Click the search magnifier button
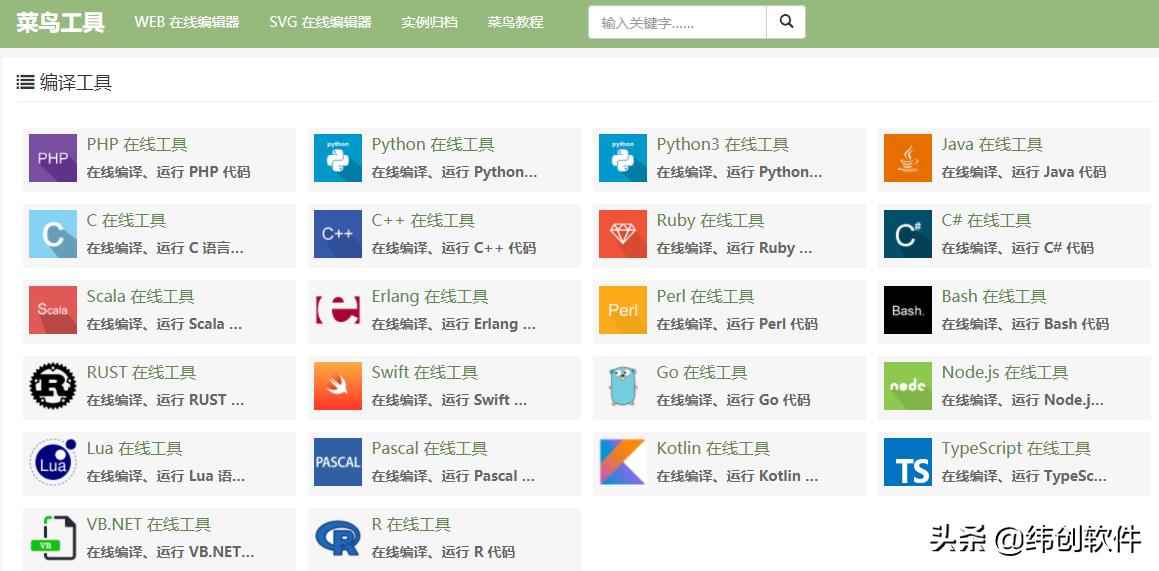Image resolution: width=1159 pixels, height=571 pixels. pyautogui.click(x=786, y=22)
